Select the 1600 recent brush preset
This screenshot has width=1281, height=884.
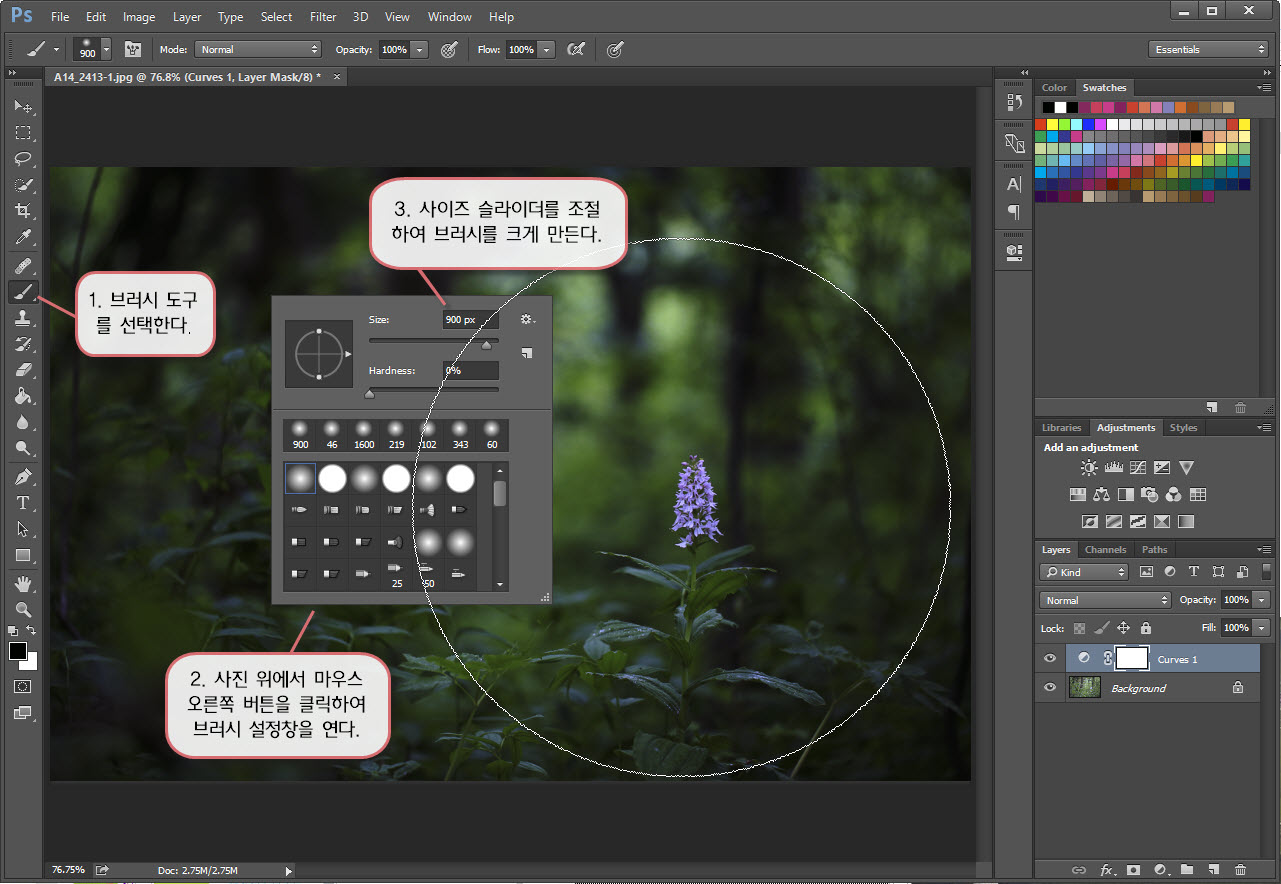point(364,436)
